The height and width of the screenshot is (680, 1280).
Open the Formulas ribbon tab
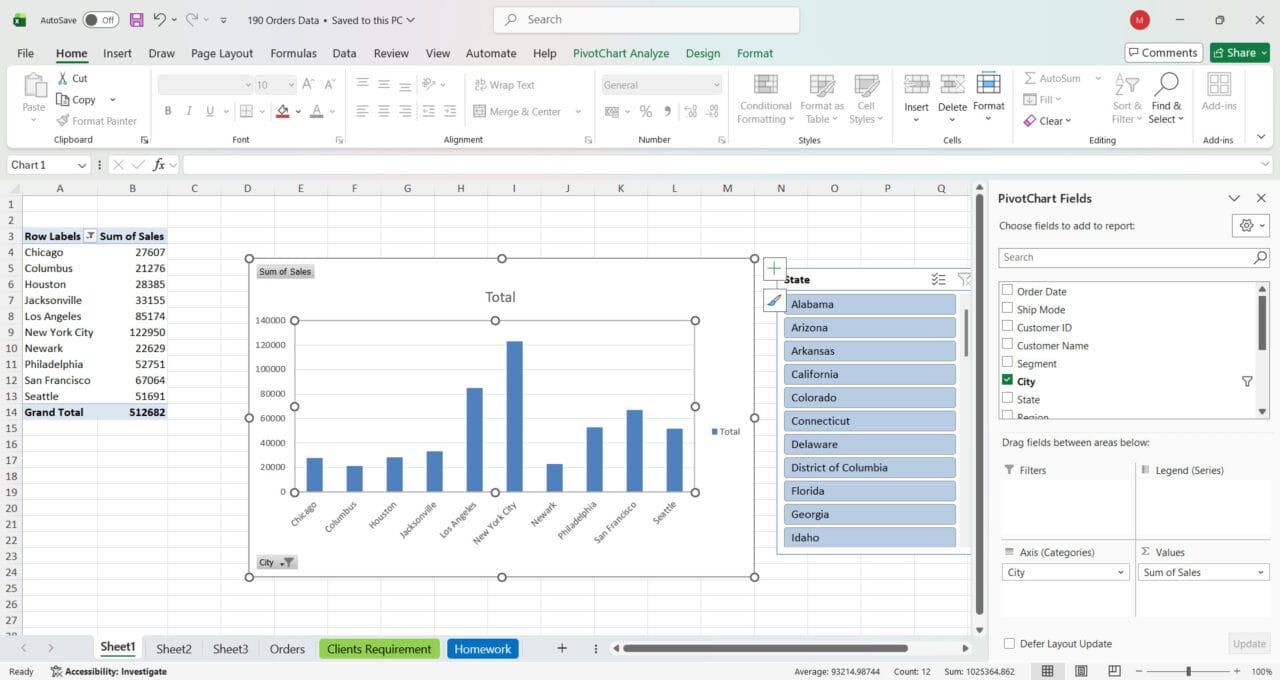(293, 53)
